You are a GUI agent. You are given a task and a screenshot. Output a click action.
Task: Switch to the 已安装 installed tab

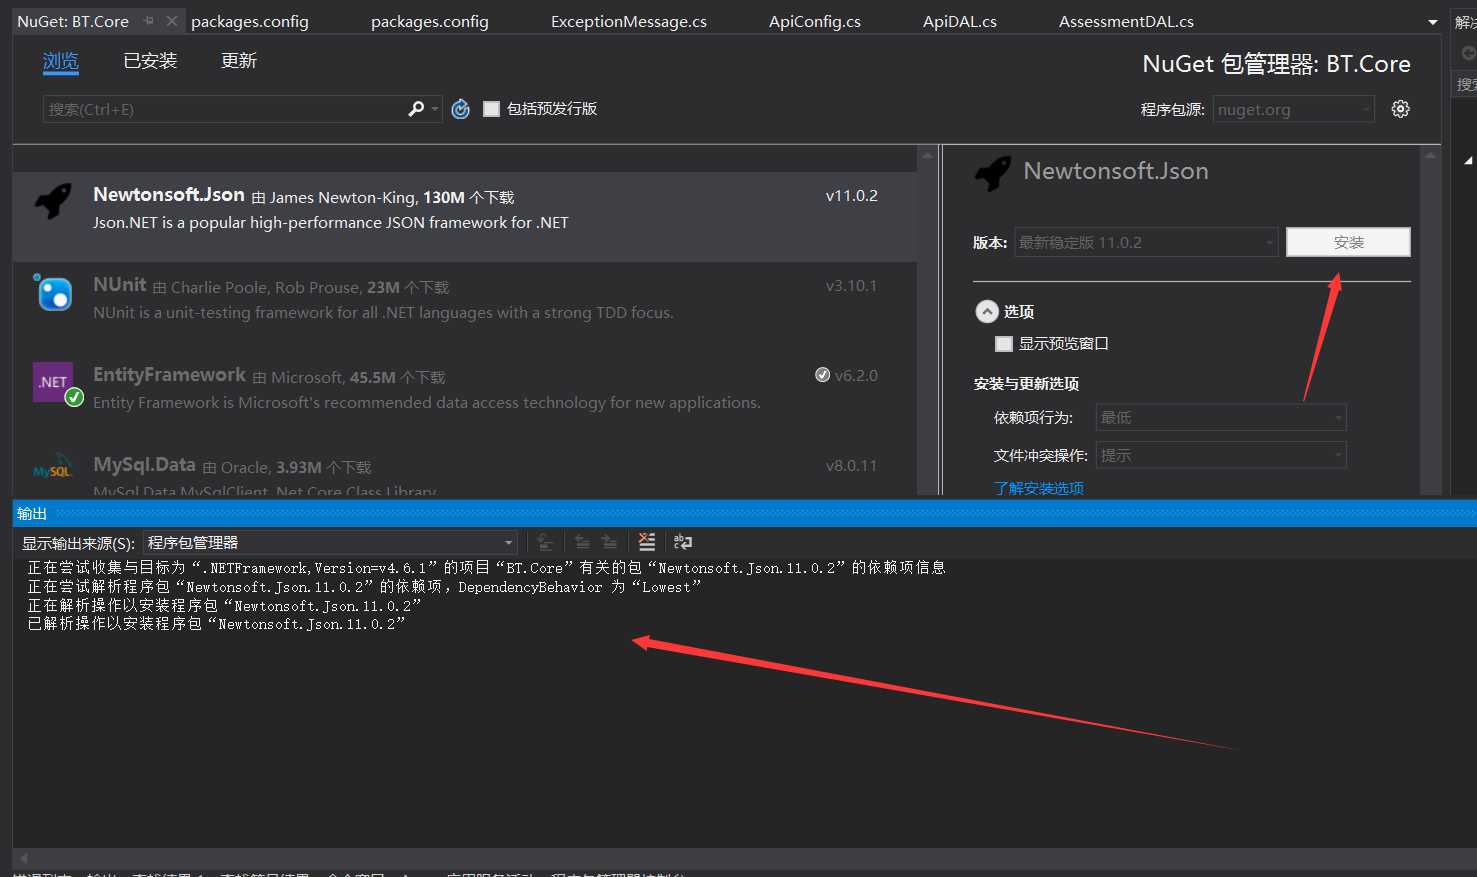[150, 61]
